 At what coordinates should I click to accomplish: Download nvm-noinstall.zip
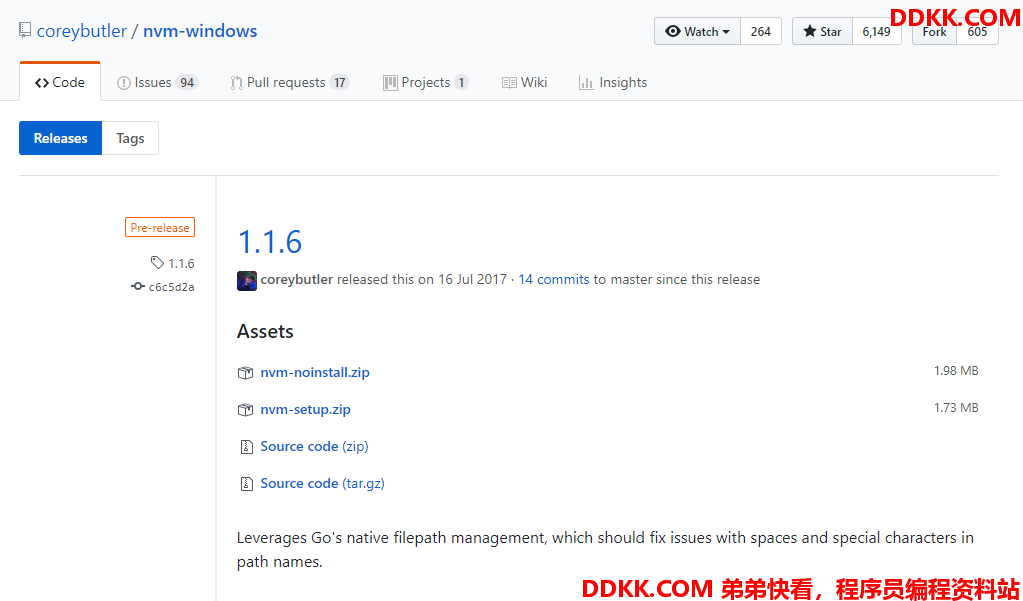(x=315, y=372)
